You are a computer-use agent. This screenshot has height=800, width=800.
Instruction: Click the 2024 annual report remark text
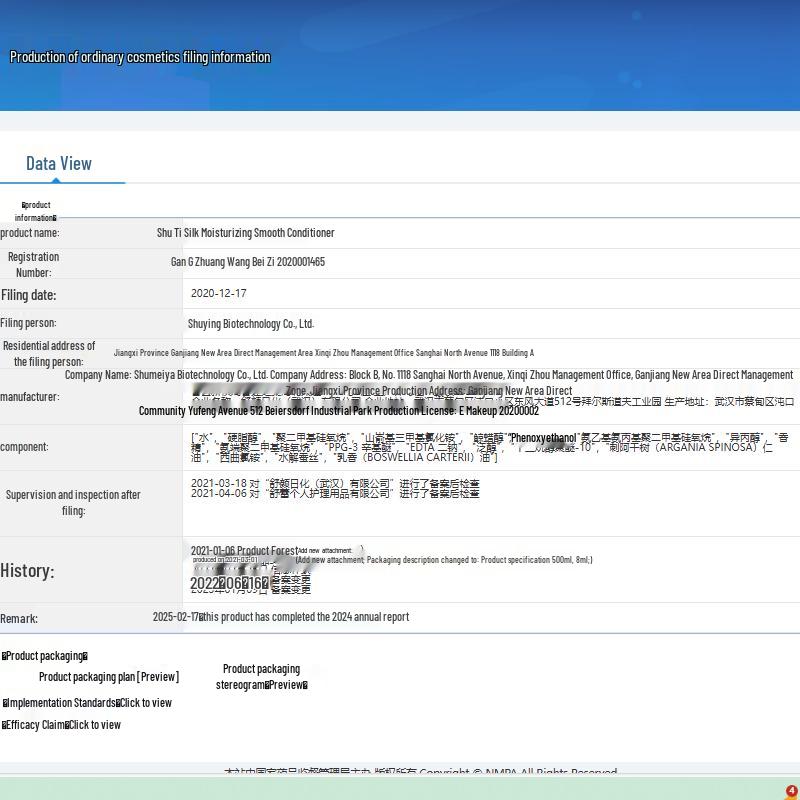click(x=281, y=617)
